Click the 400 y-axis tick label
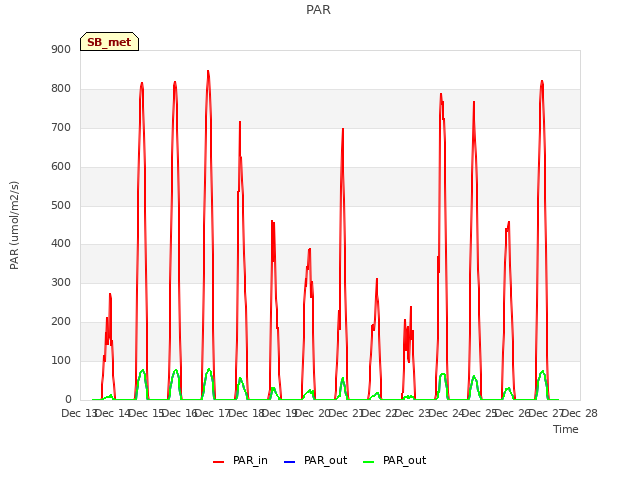The image size is (640, 480). click(x=61, y=244)
